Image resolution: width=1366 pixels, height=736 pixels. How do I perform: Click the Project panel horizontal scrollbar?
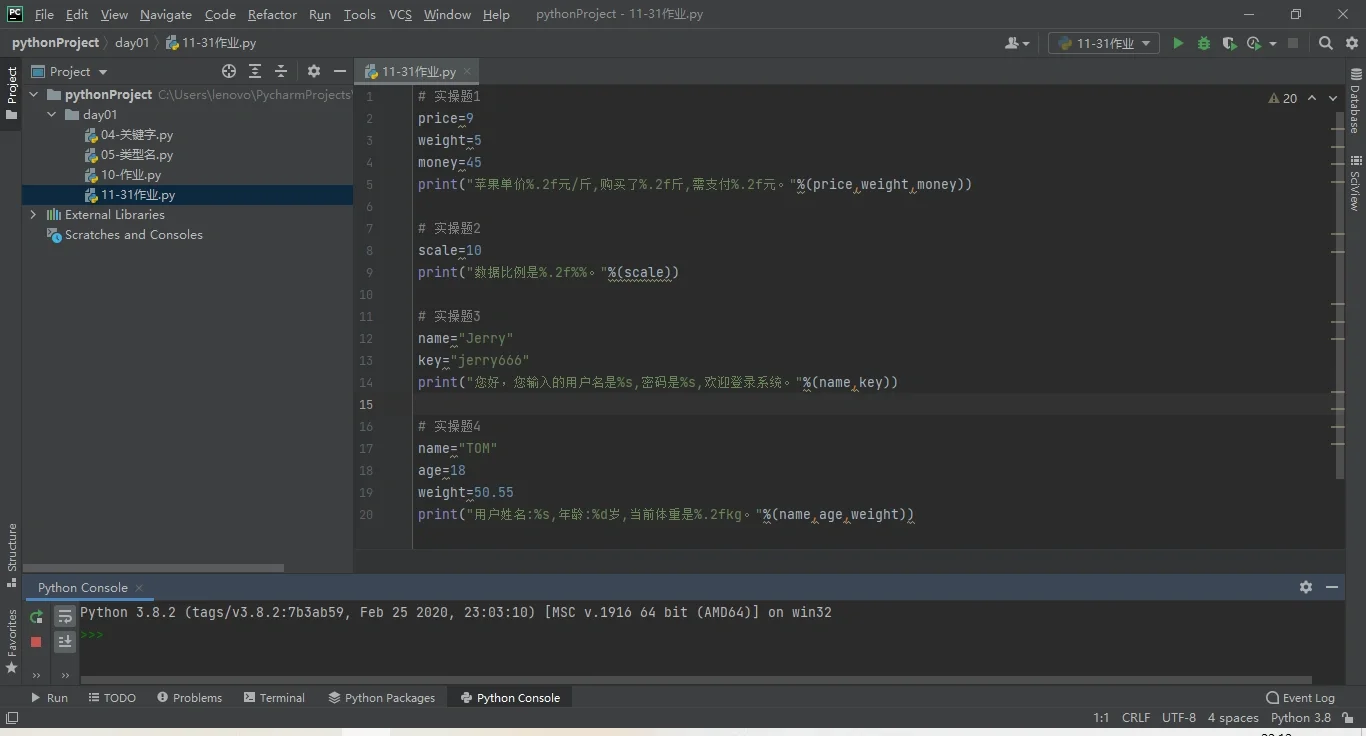point(154,567)
